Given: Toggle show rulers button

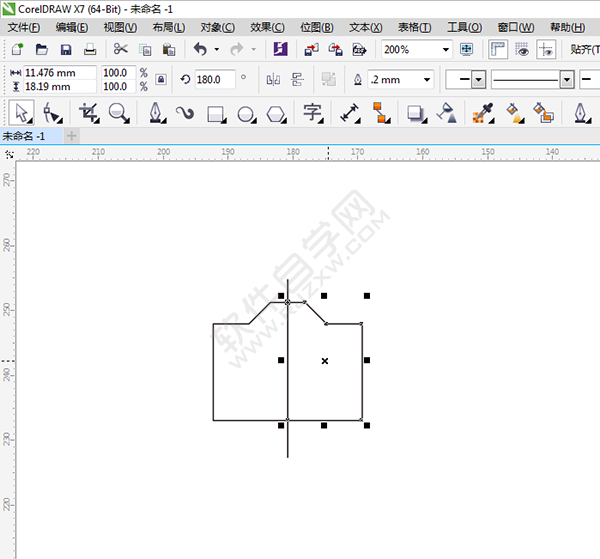Looking at the screenshot, I should [x=498, y=49].
